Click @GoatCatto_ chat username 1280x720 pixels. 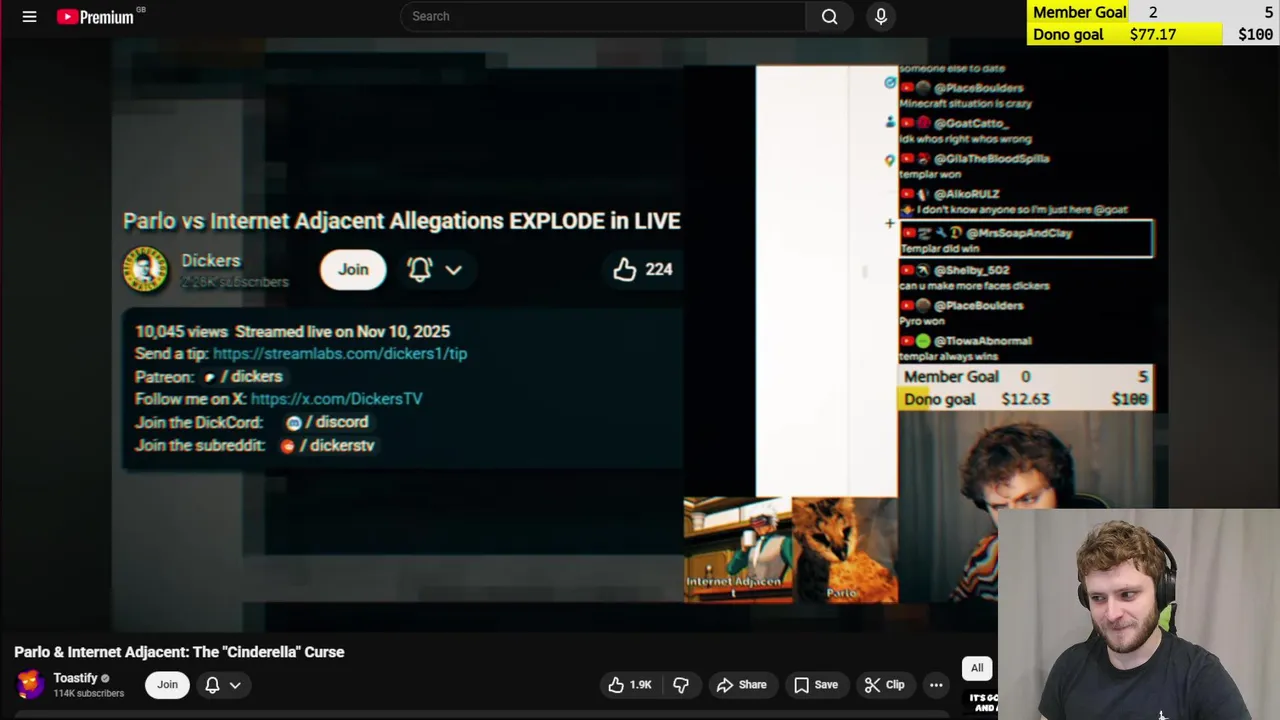point(970,123)
